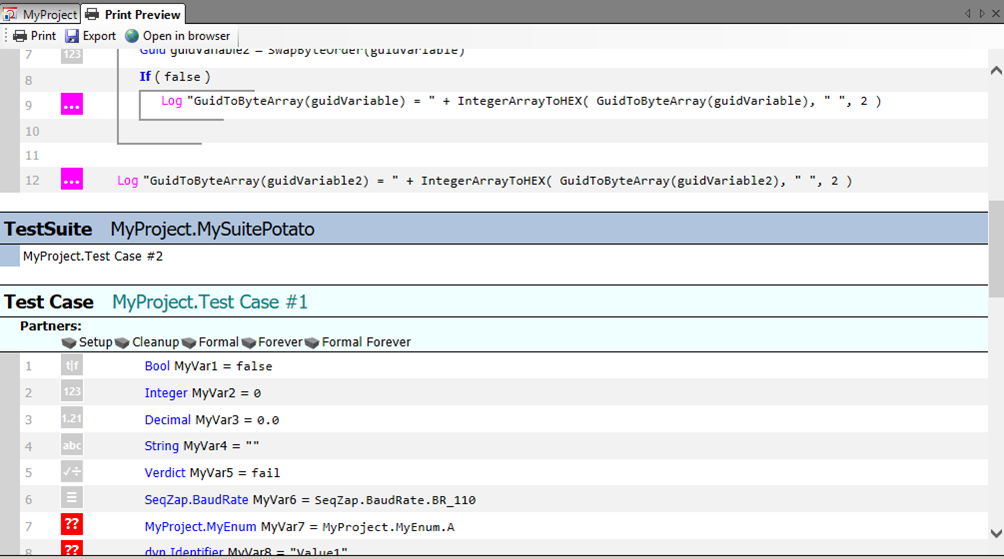Click the Setup partner icon

[69, 343]
